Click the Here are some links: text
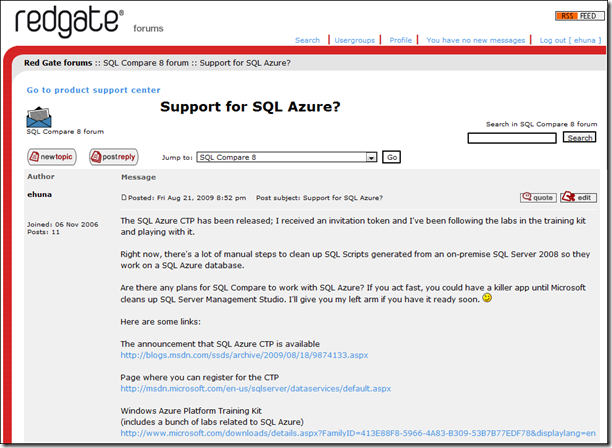Screen dimensions: 612x448 point(160,322)
